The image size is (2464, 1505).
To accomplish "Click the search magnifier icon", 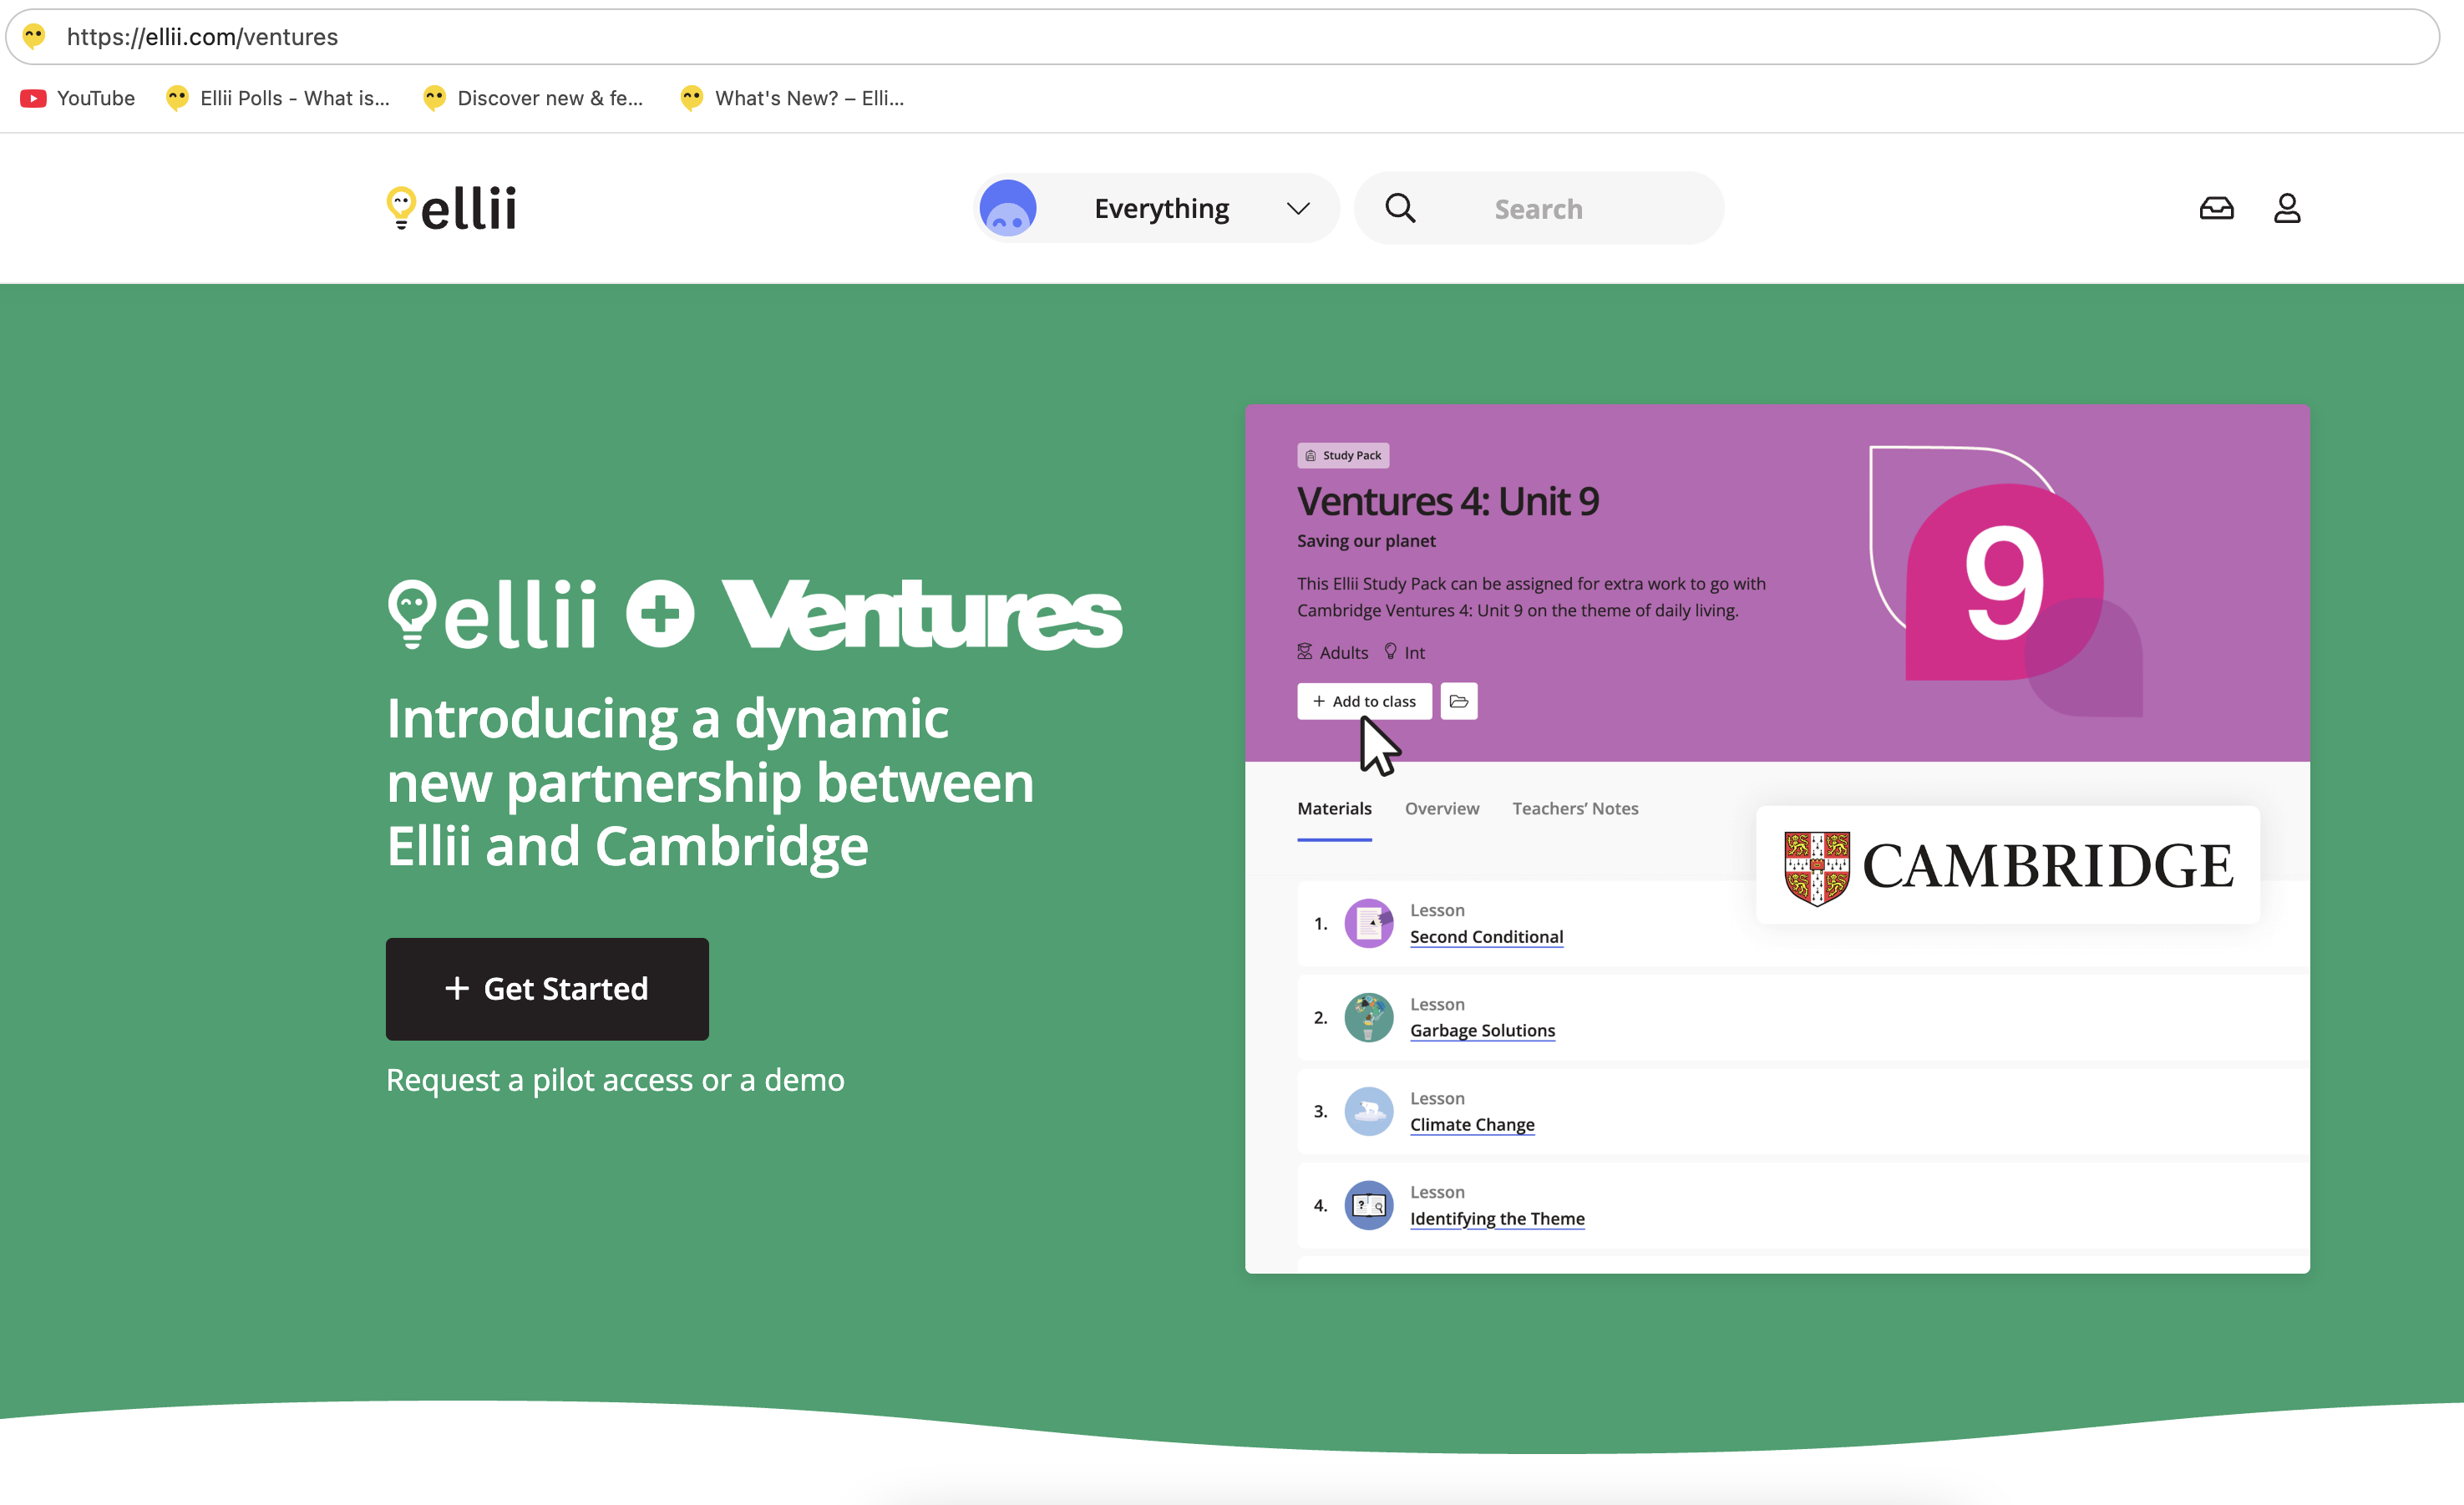I will 1400,208.
